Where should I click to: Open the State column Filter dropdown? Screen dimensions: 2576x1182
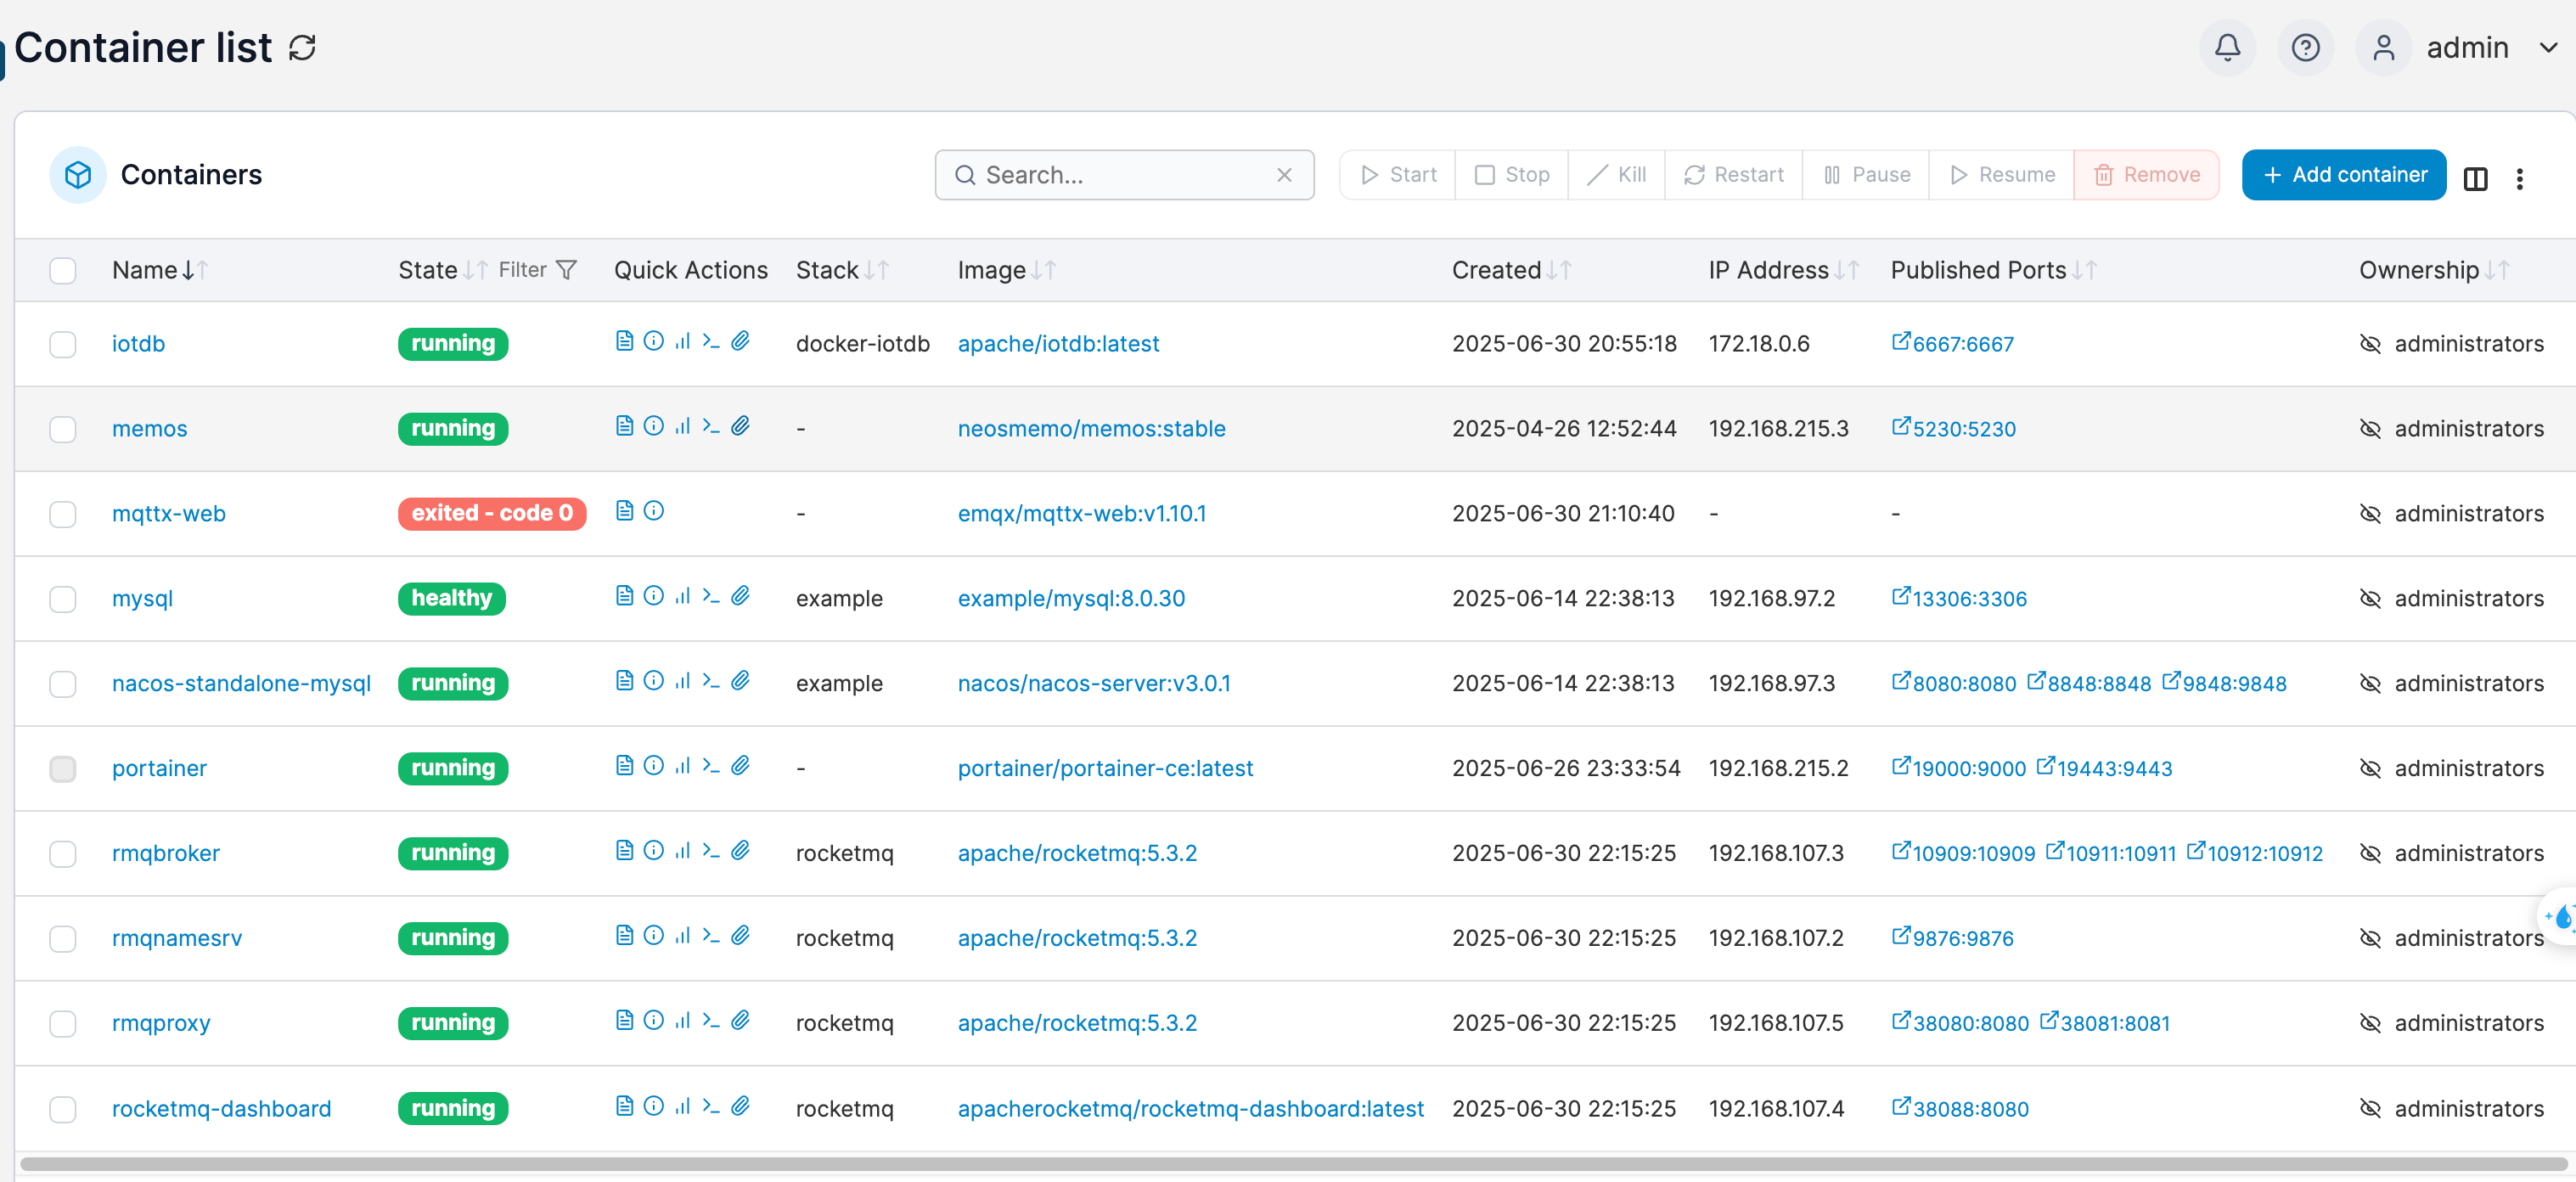pyautogui.click(x=538, y=270)
